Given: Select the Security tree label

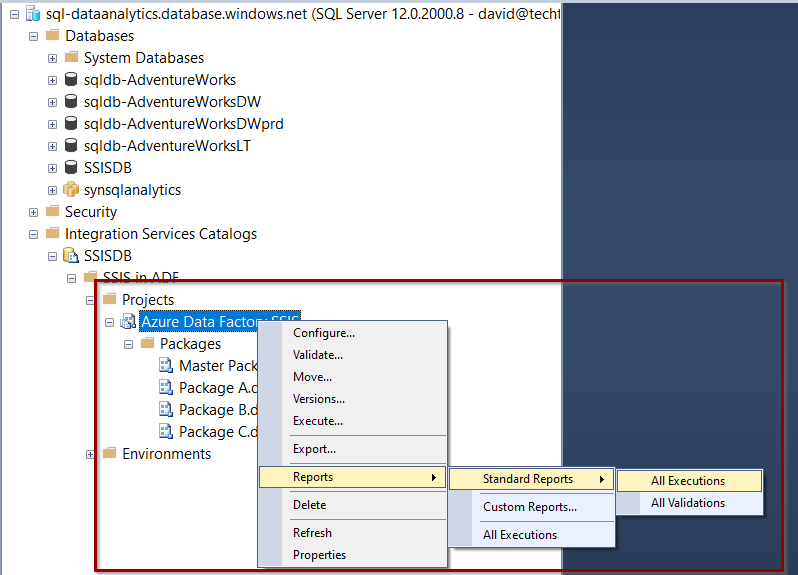Looking at the screenshot, I should (x=91, y=212).
